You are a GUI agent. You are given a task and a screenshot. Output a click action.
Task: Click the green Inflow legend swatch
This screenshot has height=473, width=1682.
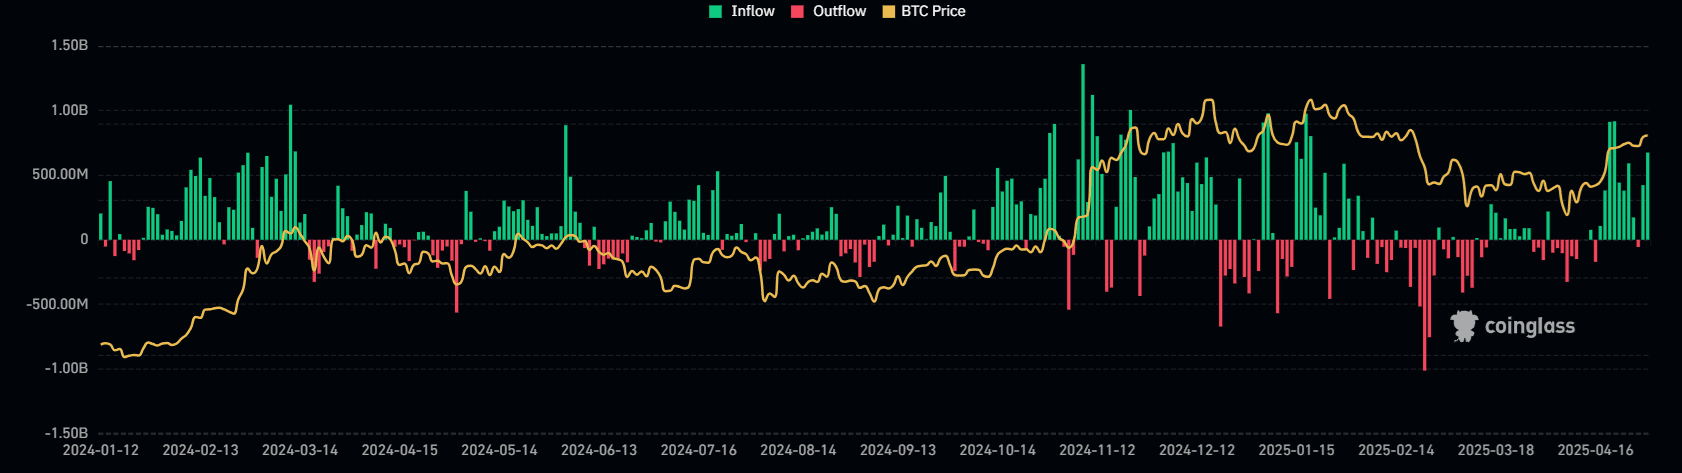click(716, 11)
